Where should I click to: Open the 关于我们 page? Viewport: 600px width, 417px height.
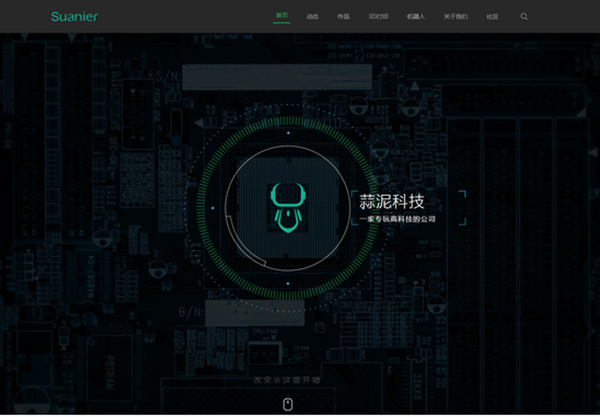tap(456, 17)
